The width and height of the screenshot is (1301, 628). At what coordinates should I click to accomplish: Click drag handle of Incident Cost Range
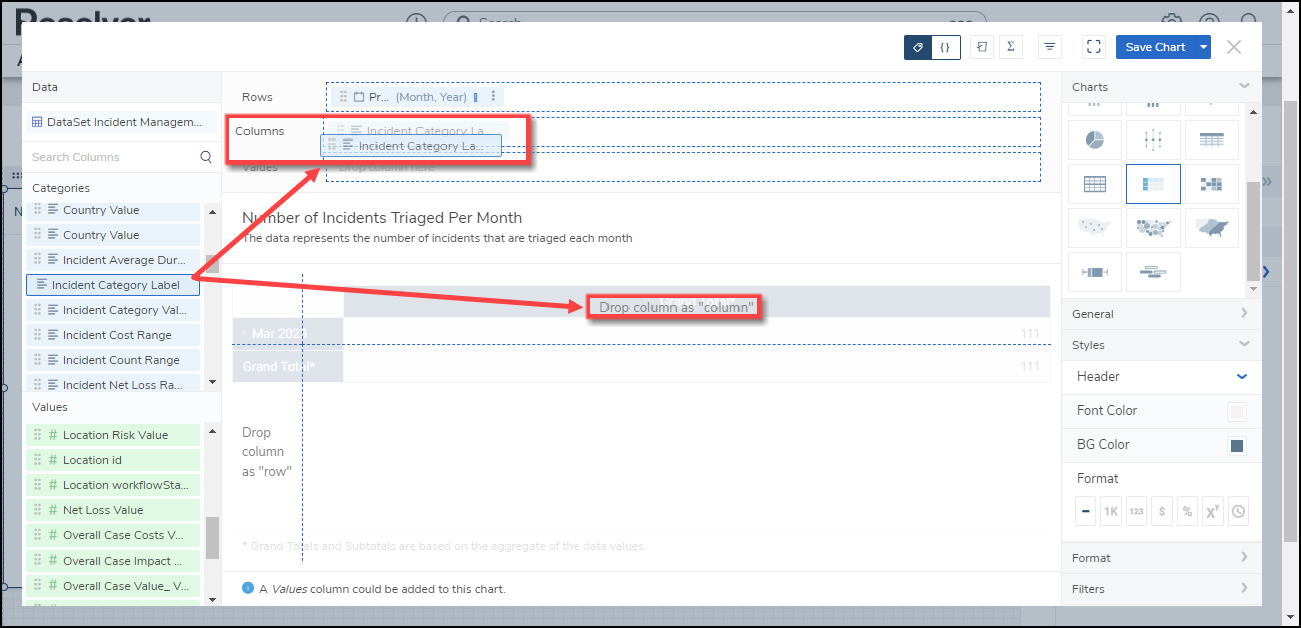38,335
